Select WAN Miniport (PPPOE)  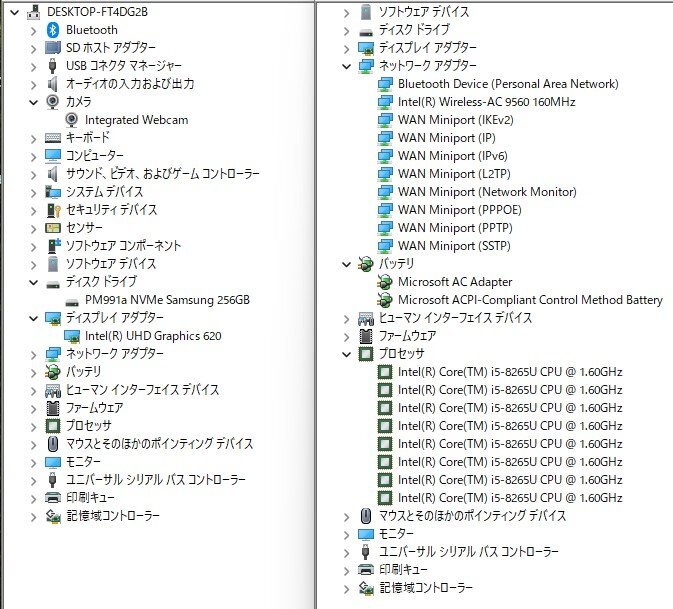[460, 210]
